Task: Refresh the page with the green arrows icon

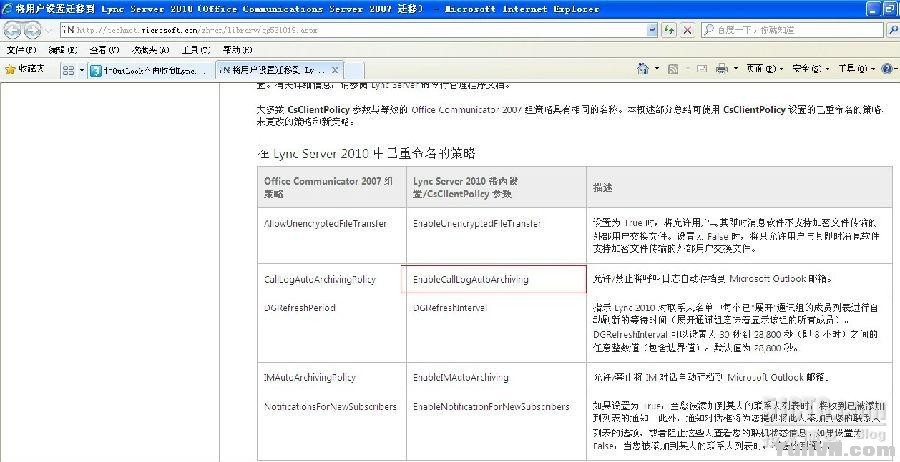Action: (669, 30)
